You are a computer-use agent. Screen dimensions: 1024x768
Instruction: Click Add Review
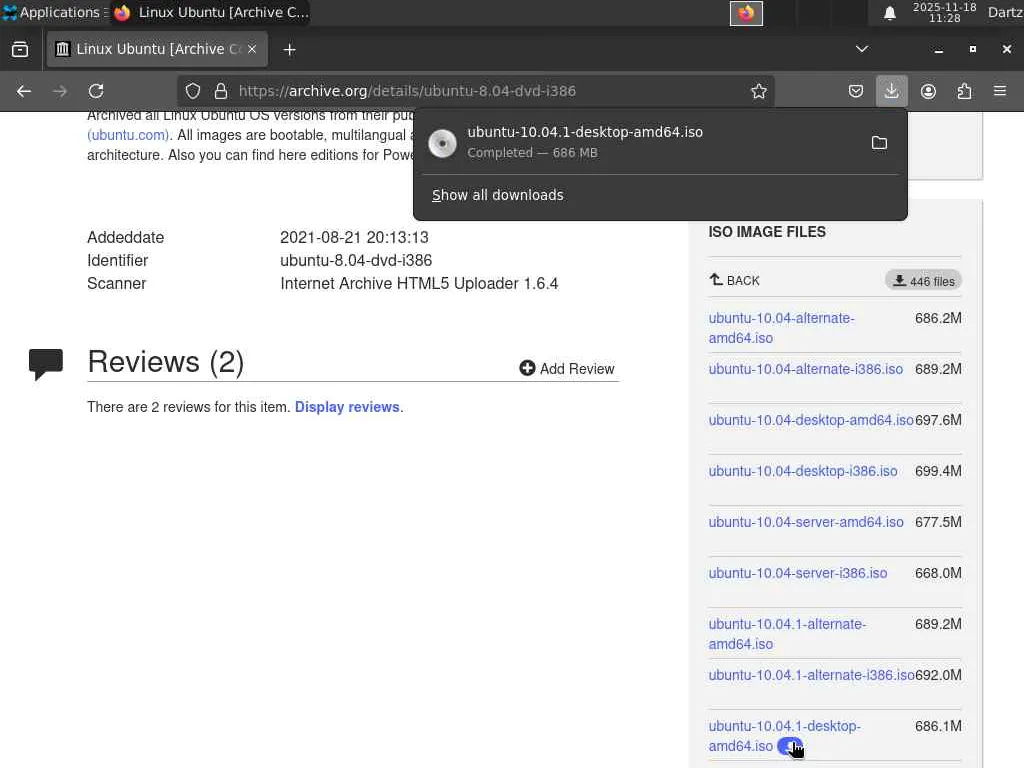point(567,368)
